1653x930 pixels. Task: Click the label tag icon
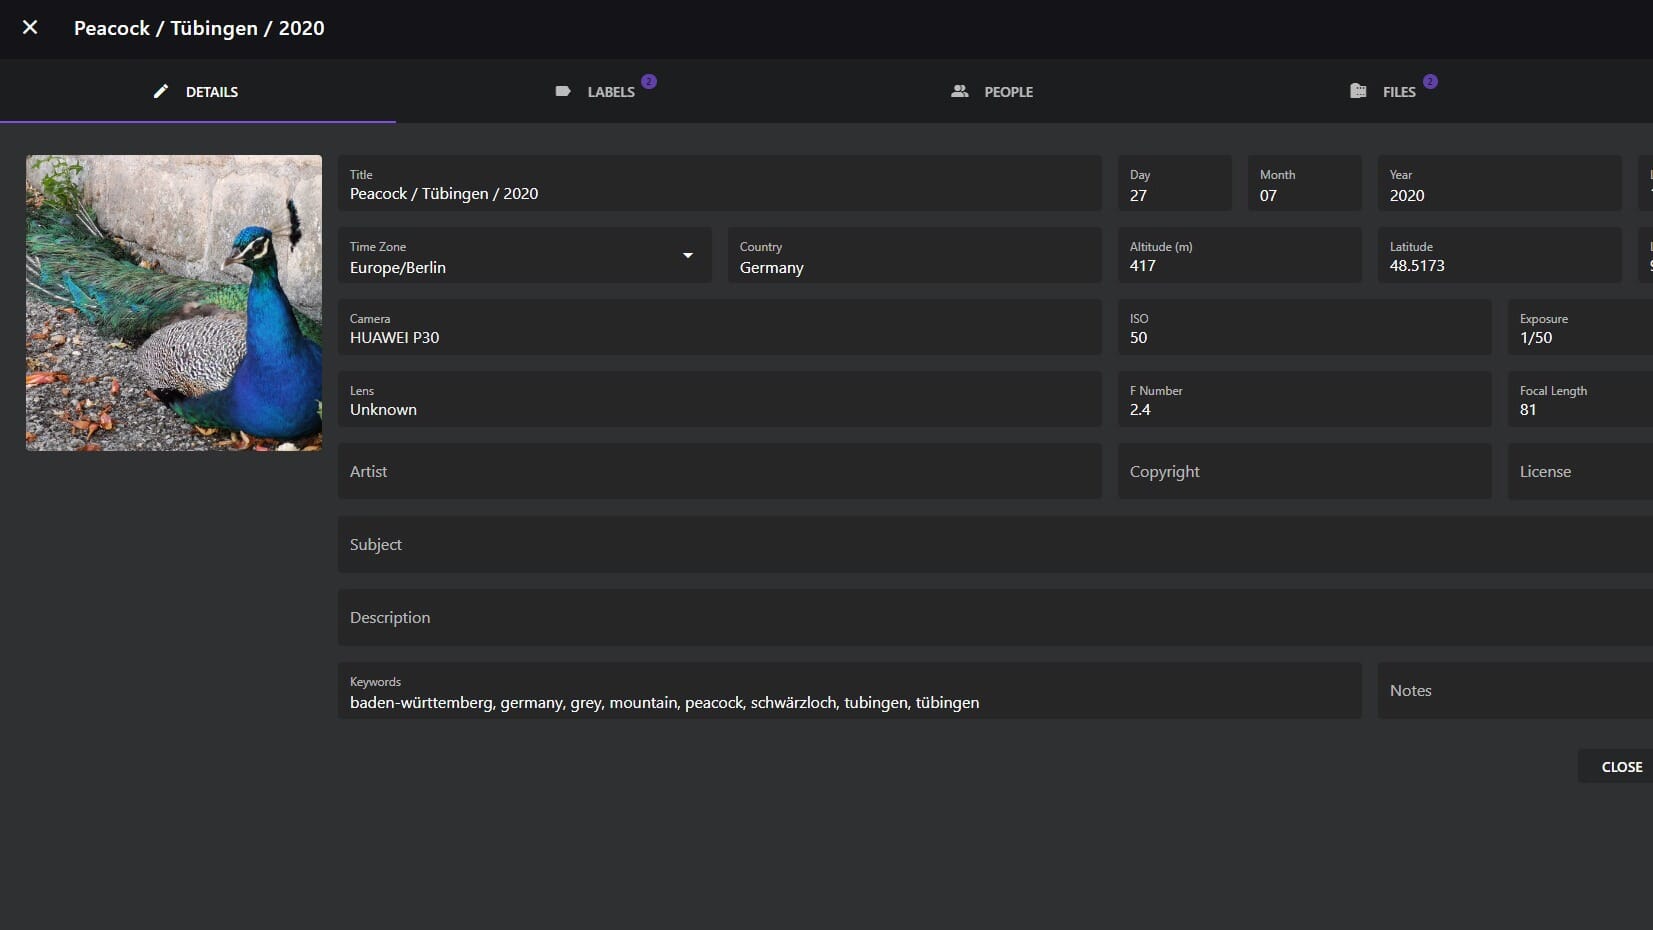tap(563, 91)
